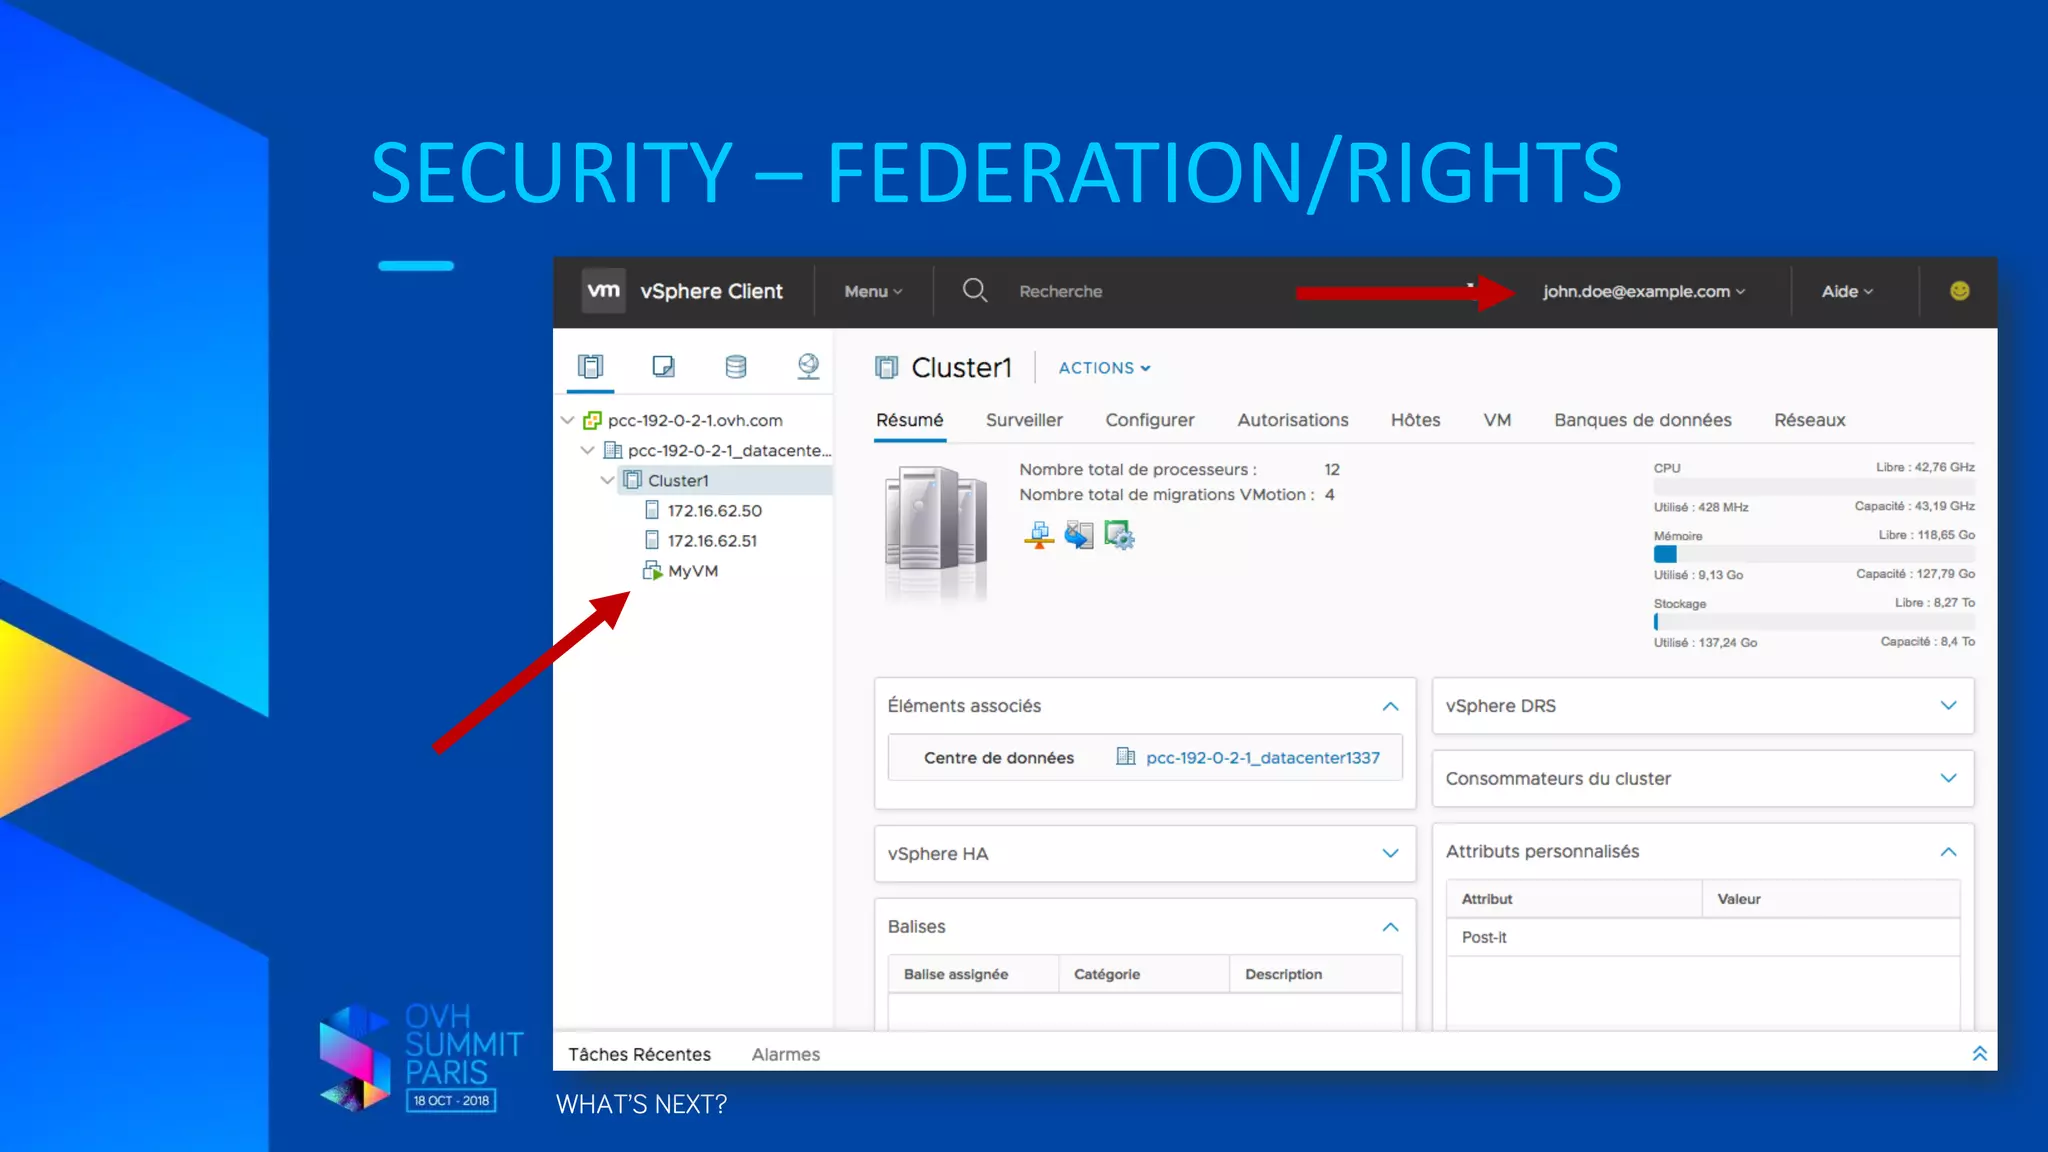This screenshot has width=2048, height=1152.
Task: Click the datacenter icon in tree
Action: (613, 450)
